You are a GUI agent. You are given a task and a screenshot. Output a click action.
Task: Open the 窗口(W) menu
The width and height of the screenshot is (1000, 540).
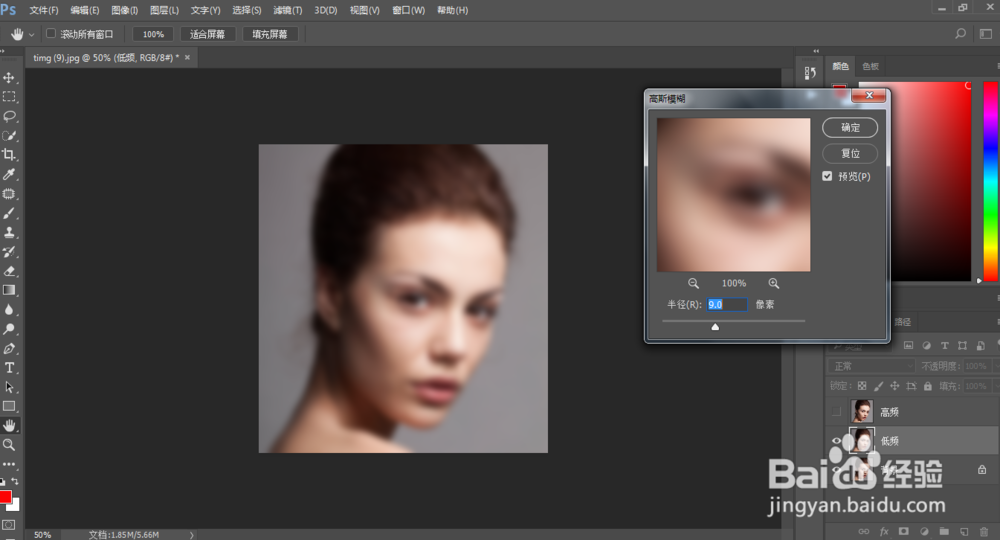409,10
